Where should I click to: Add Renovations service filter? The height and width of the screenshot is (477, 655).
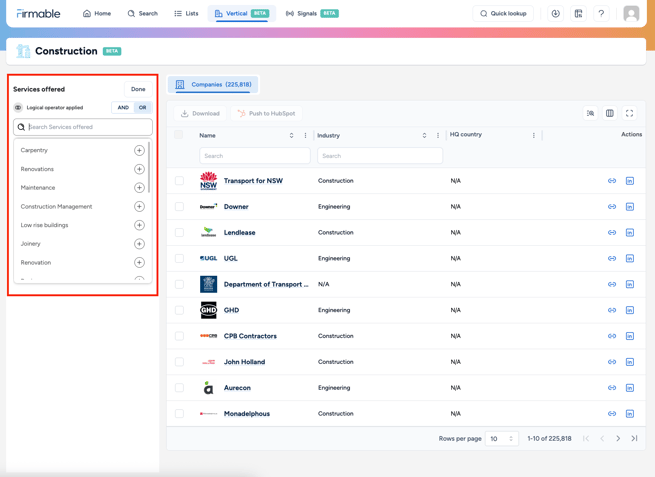pyautogui.click(x=139, y=169)
